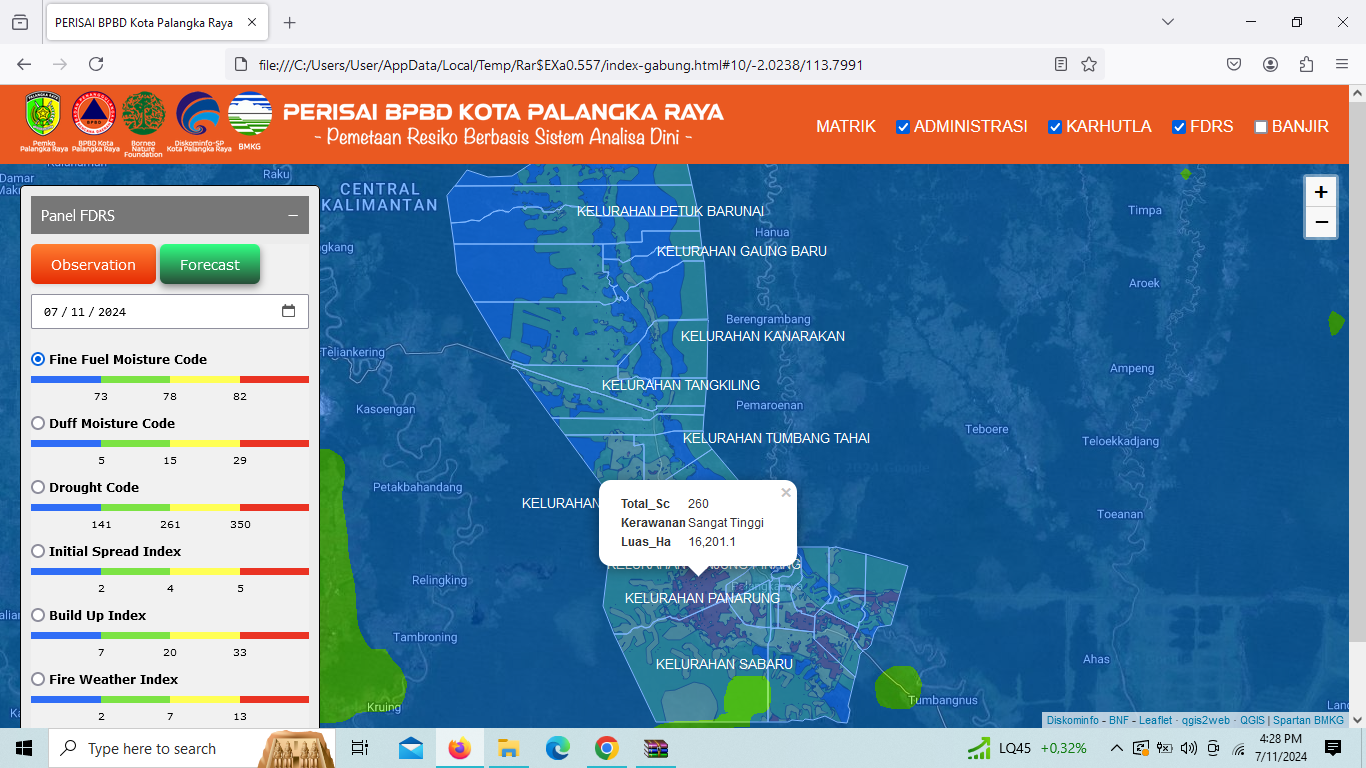Screen dimensions: 1366x768
Task: Close the map popup
Action: (786, 492)
